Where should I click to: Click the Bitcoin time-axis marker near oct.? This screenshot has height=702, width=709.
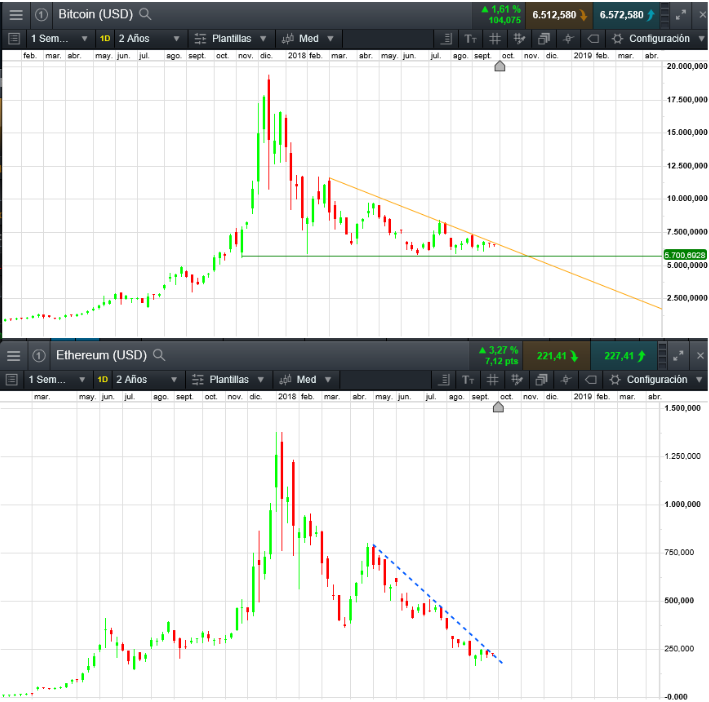(x=500, y=66)
